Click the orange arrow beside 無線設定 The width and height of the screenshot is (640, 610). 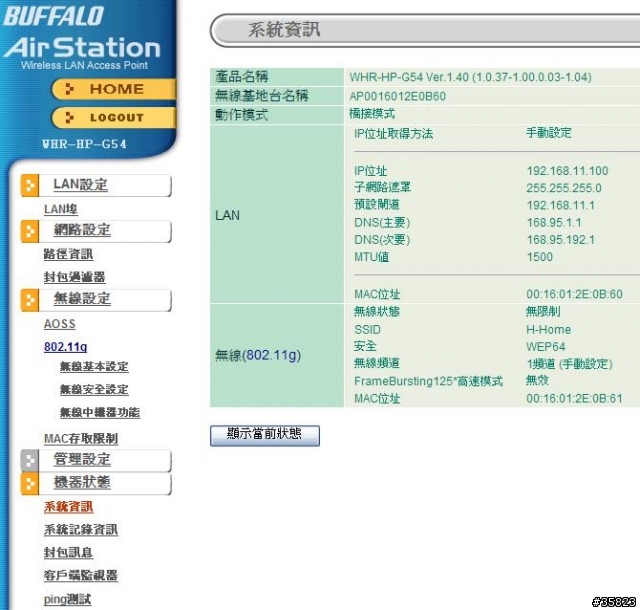[30, 300]
